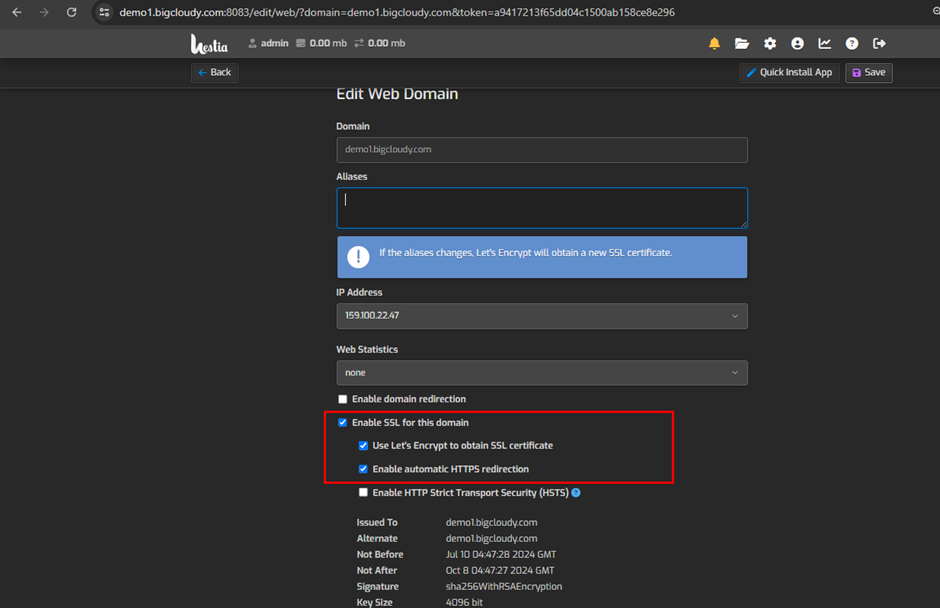940x608 pixels.
Task: Click the Hestia logo
Action: click(x=207, y=43)
